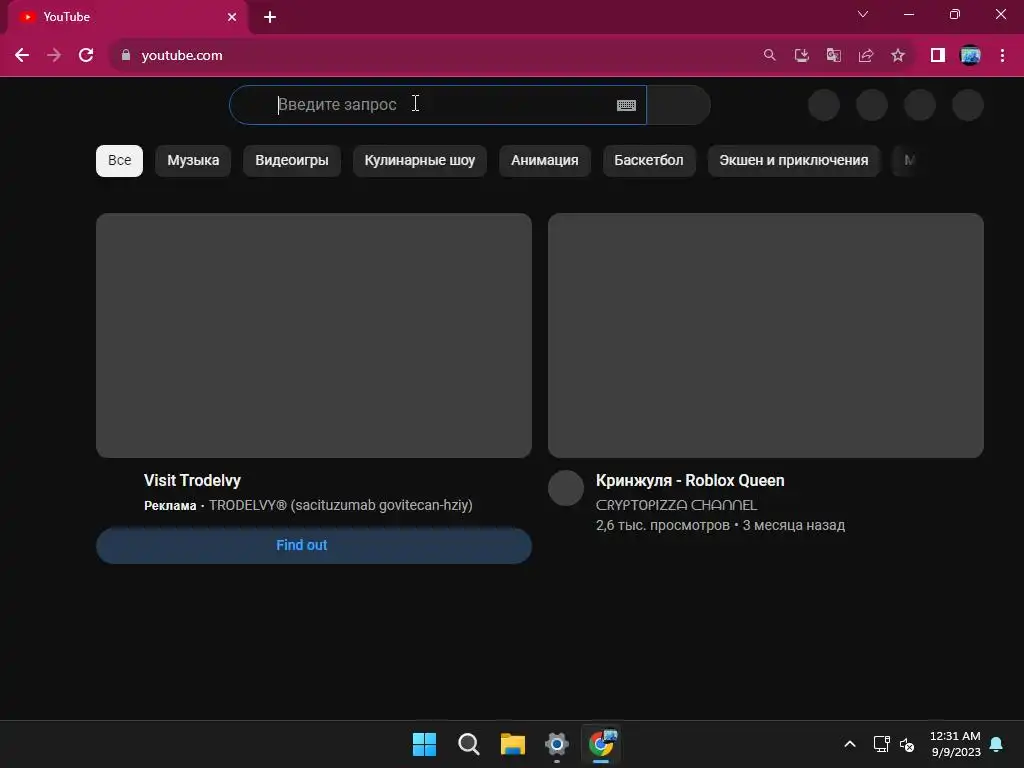This screenshot has height=768, width=1024.
Task: Click the TRODELVY® (sacituzumab govitecan-hziy) advertiser text
Action: (341, 505)
